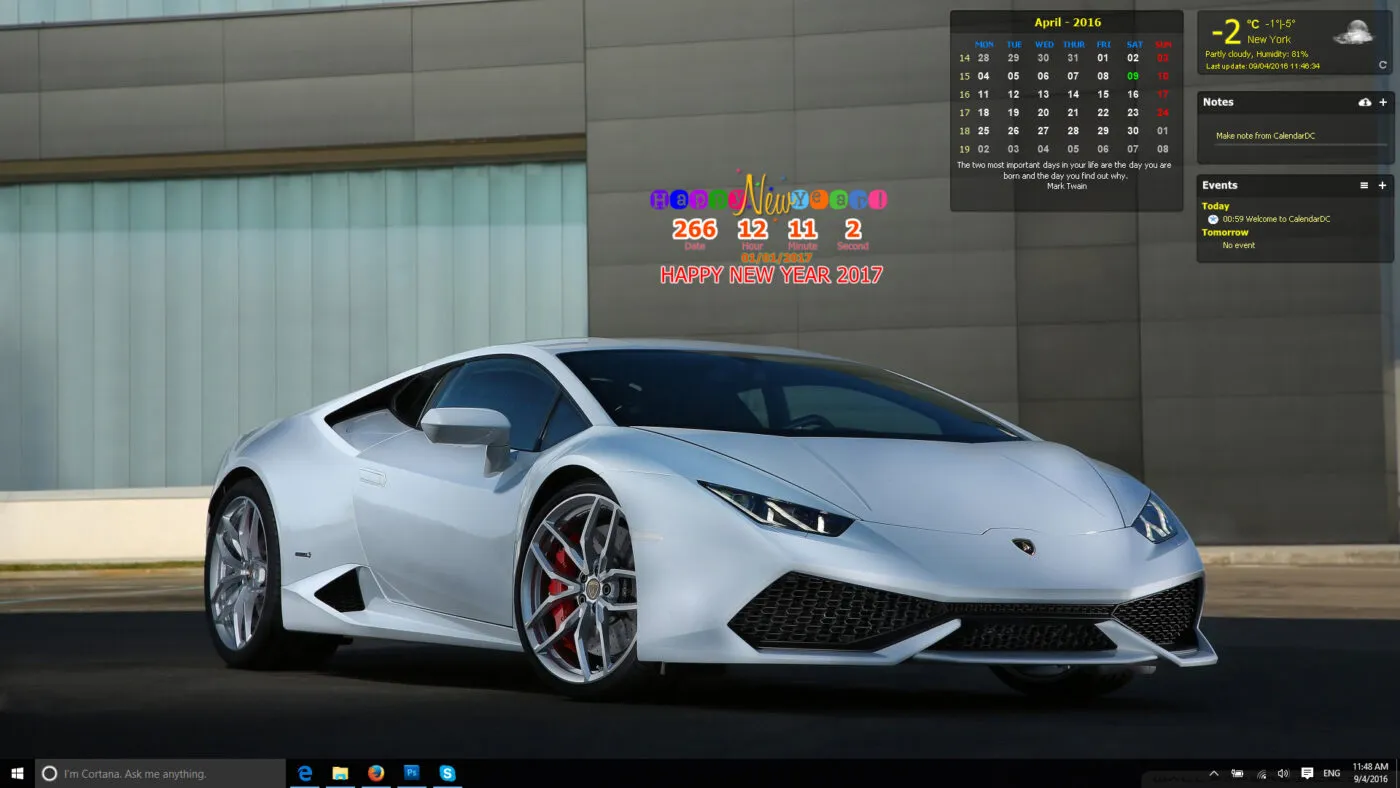
Task: Click the cloud sync icon in Notes
Action: pyautogui.click(x=1364, y=102)
